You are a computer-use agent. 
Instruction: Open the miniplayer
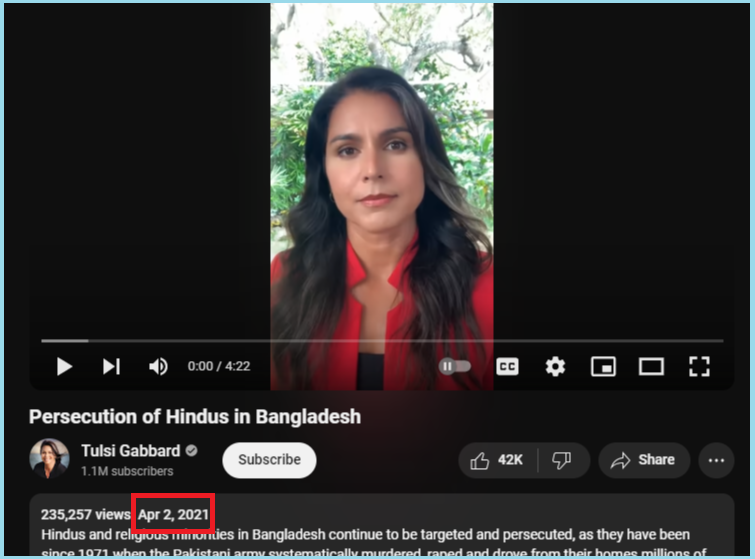tap(603, 366)
